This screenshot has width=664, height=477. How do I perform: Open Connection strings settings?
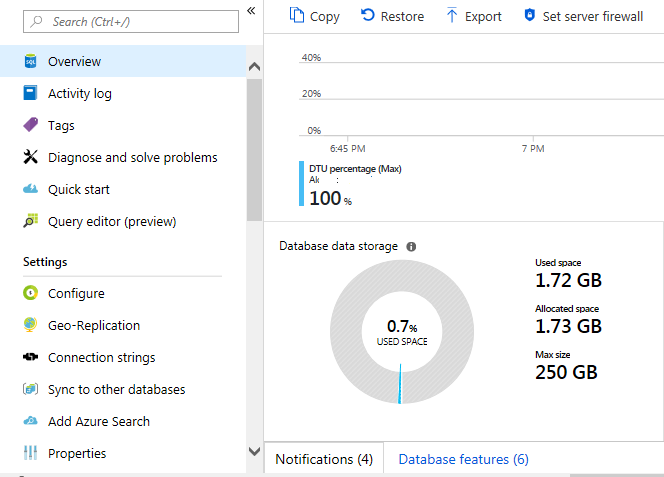(123, 357)
